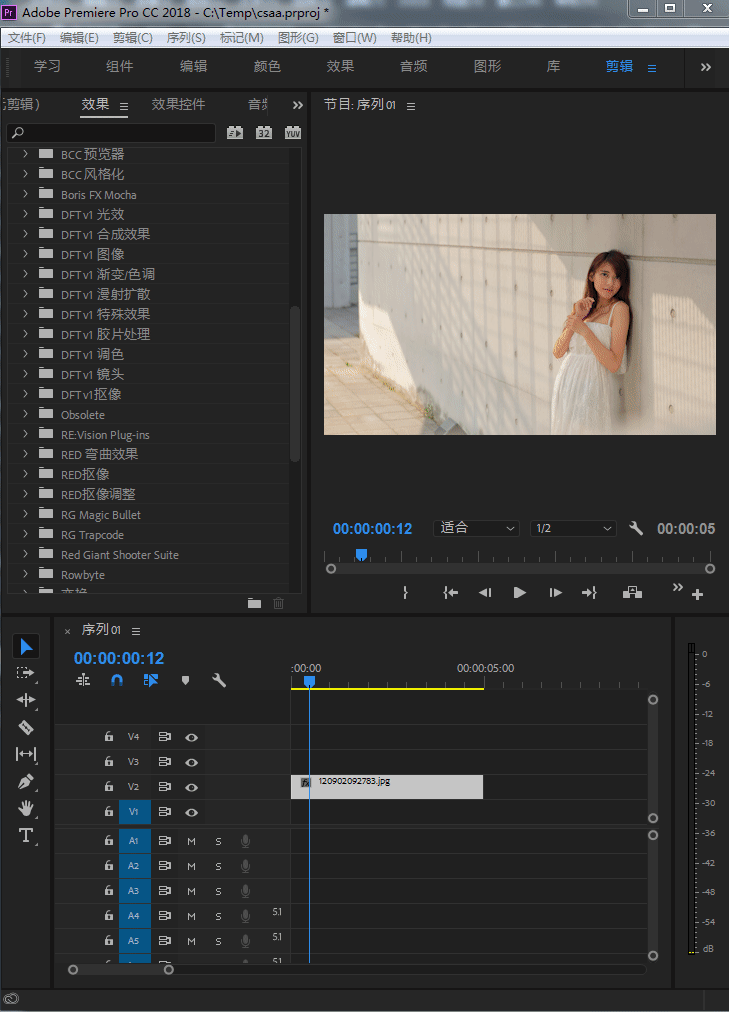729x1012 pixels.
Task: Expand the Boris FX Mocha folder
Action: click(25, 194)
